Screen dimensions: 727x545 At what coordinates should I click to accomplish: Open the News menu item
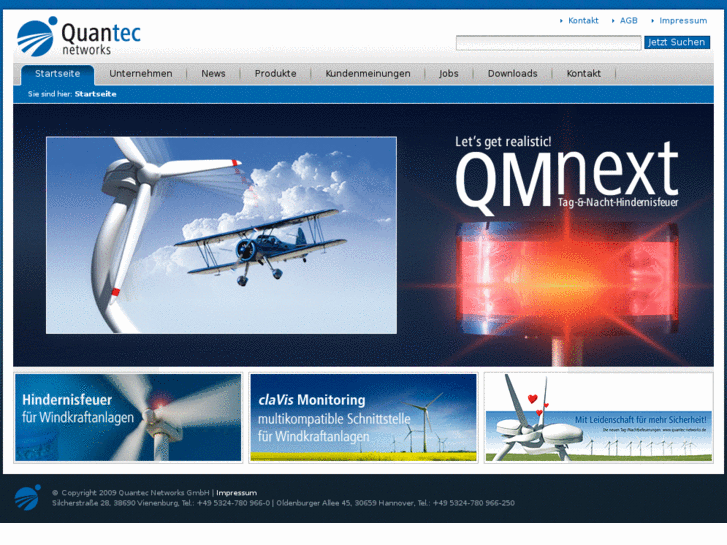click(213, 74)
